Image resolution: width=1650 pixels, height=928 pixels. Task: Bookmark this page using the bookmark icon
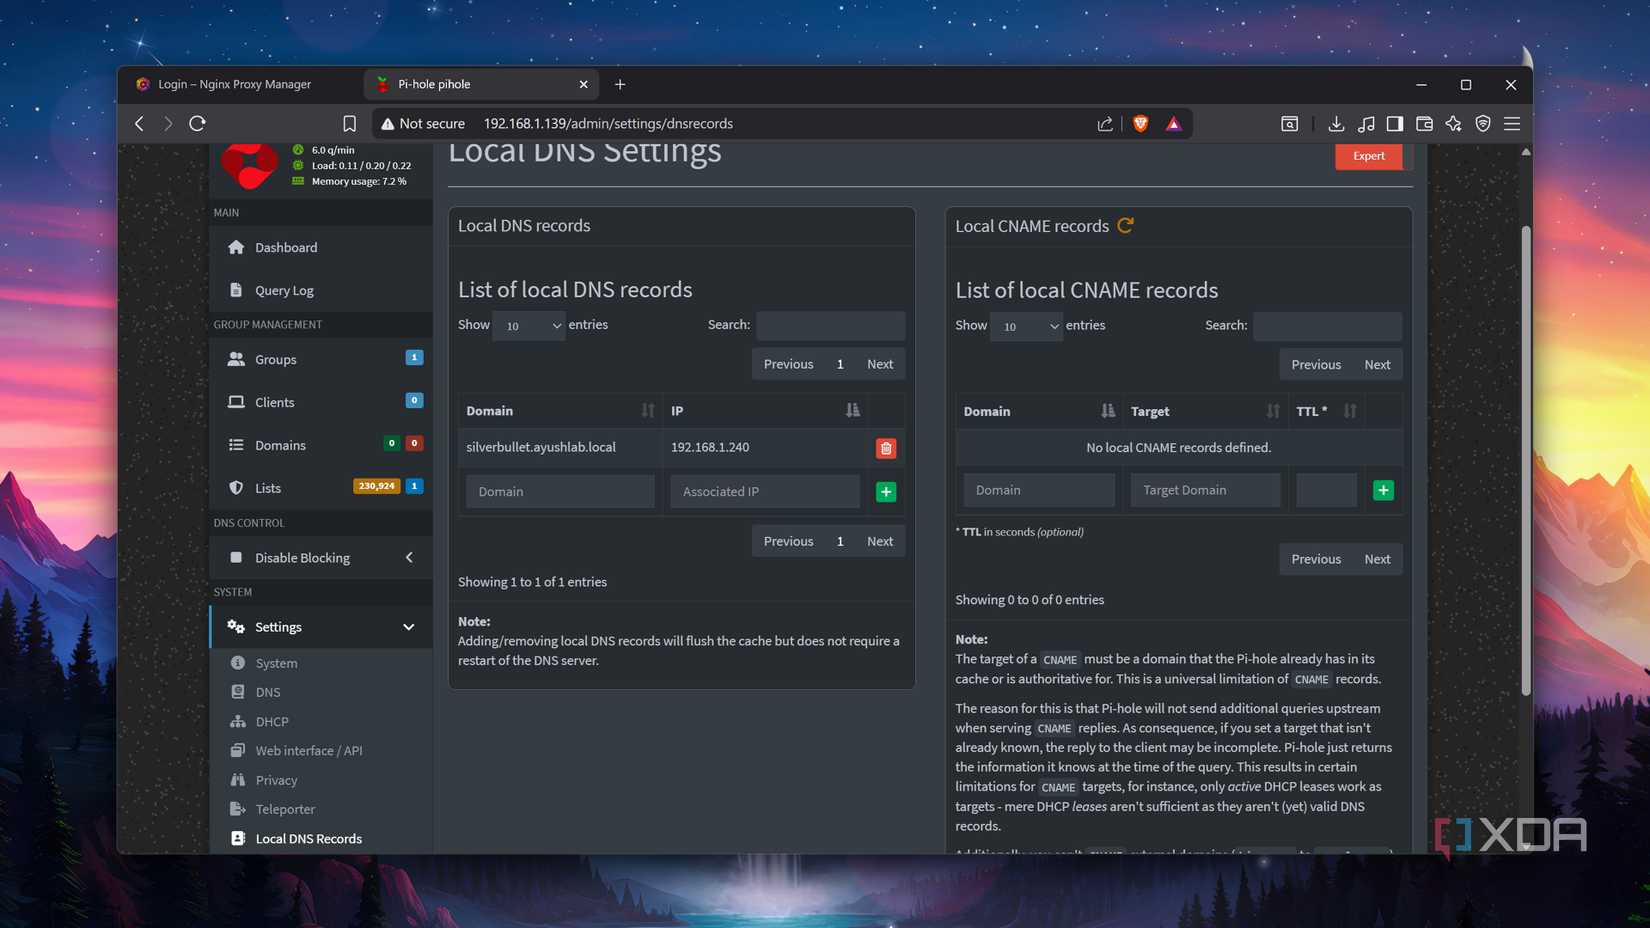point(349,124)
